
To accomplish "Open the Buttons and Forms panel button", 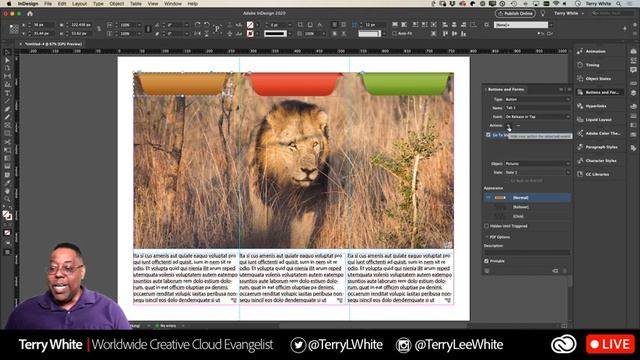I will click(599, 92).
